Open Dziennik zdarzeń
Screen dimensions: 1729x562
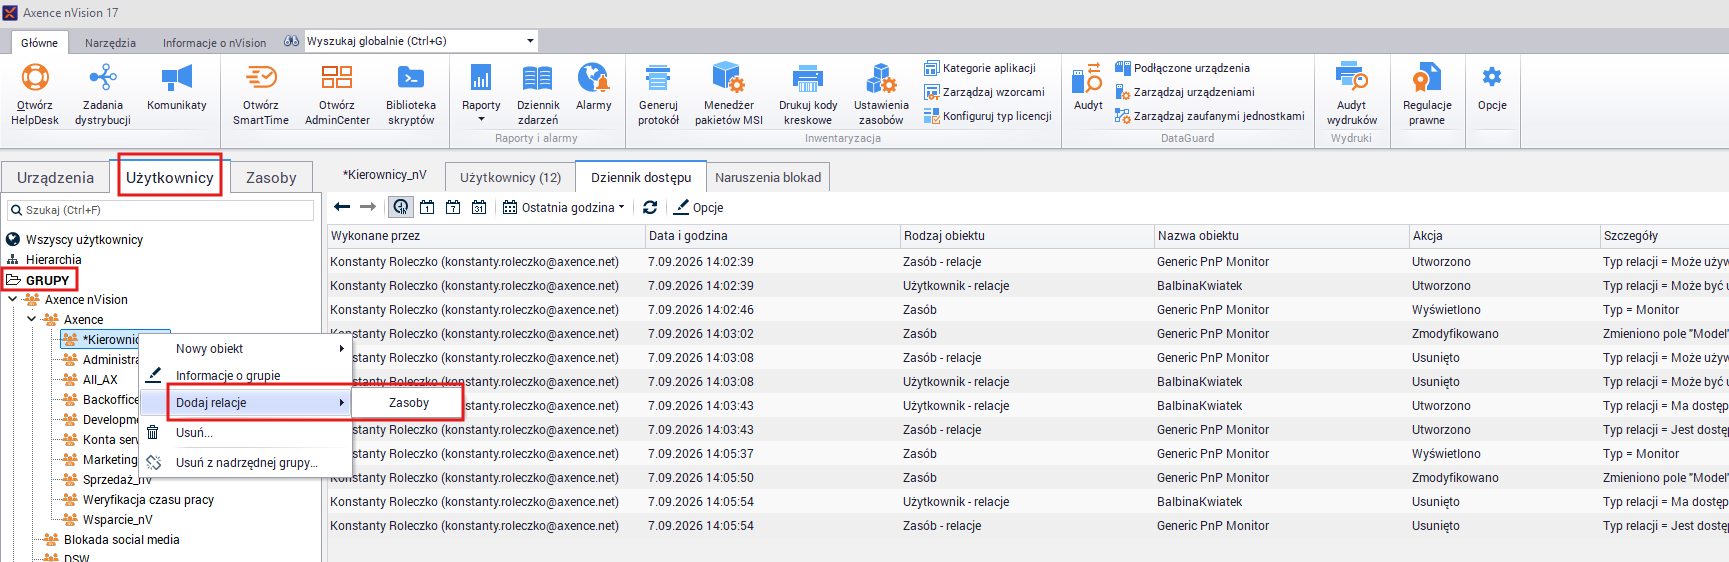click(x=538, y=94)
